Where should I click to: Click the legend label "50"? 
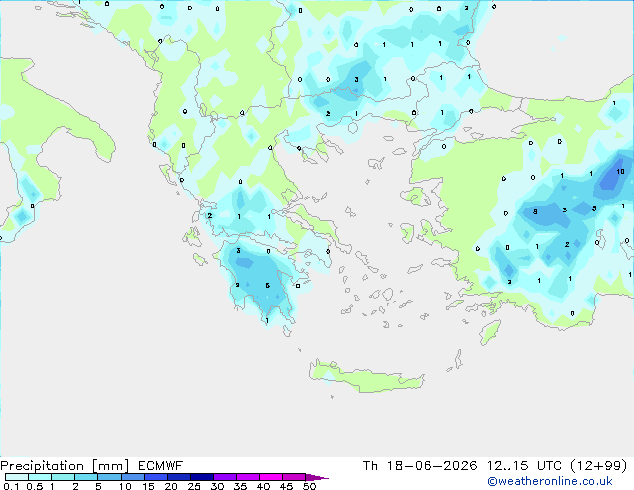[309, 486]
